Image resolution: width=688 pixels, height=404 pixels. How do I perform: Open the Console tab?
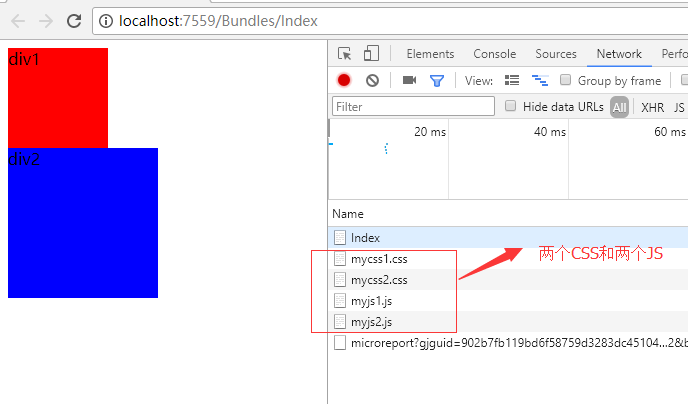(494, 54)
